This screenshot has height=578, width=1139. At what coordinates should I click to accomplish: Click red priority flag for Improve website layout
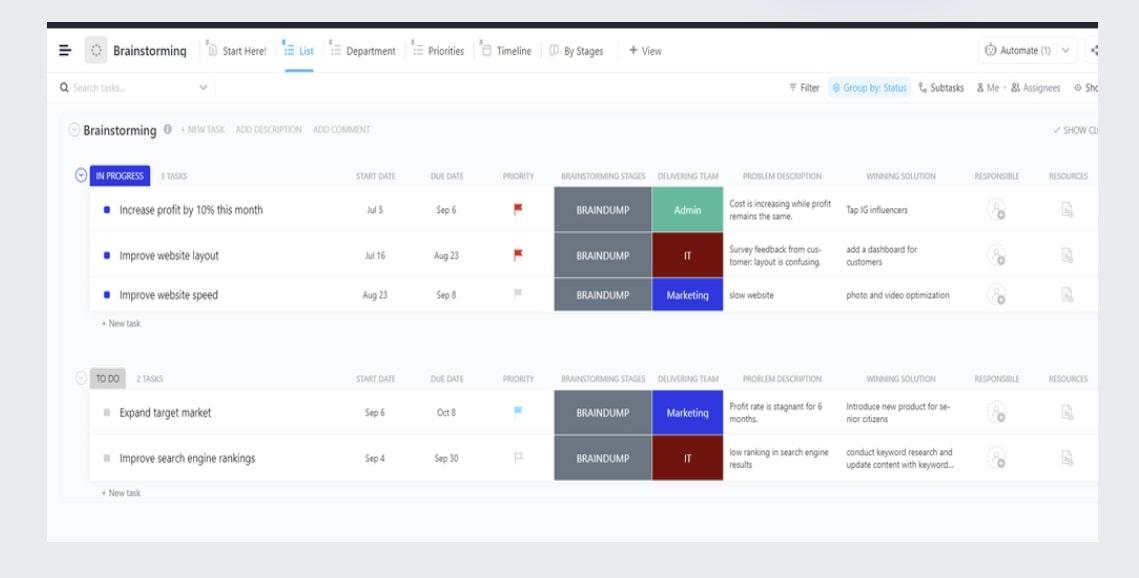tap(518, 255)
